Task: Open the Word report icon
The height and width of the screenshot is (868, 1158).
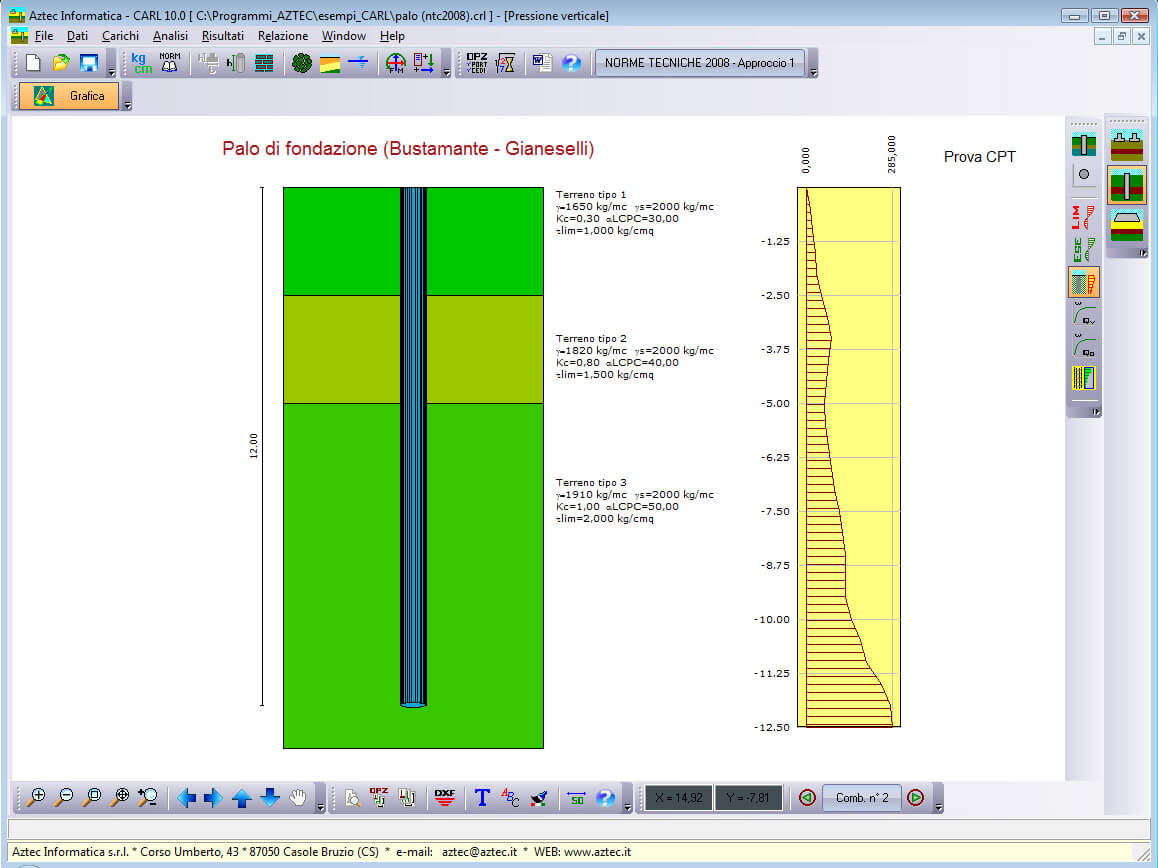Action: [x=541, y=63]
